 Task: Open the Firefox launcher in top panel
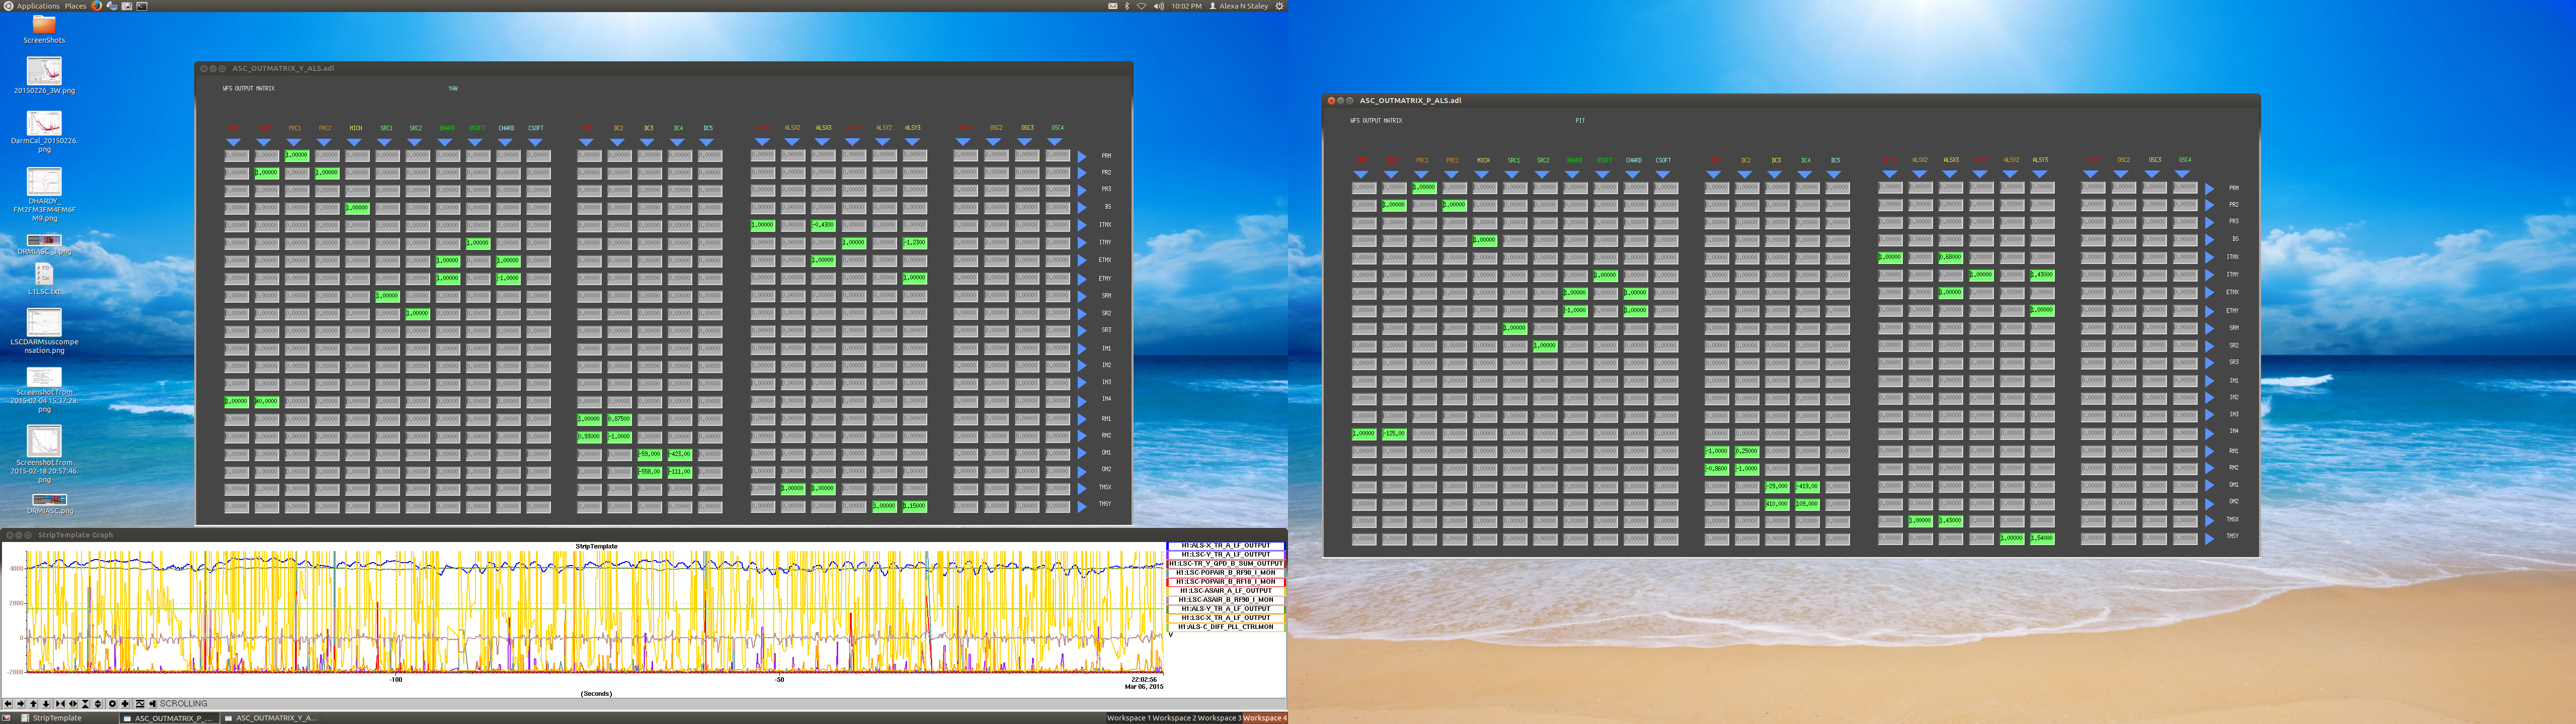97,6
